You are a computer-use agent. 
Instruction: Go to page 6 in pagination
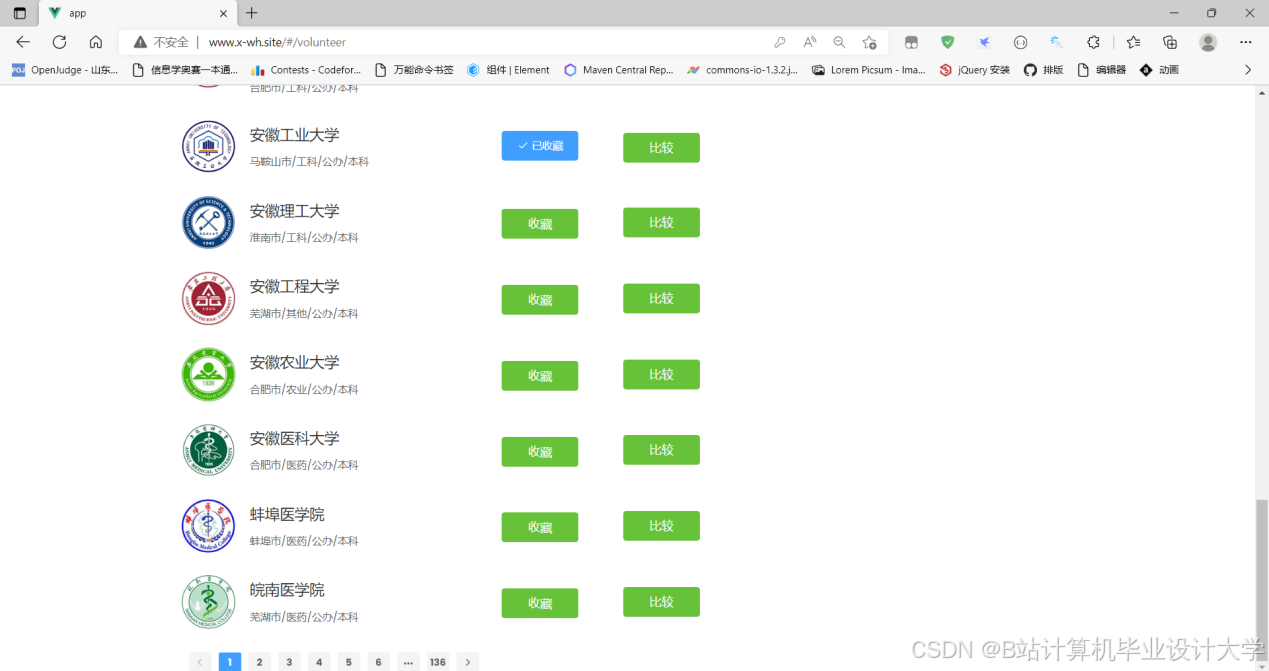click(x=378, y=662)
